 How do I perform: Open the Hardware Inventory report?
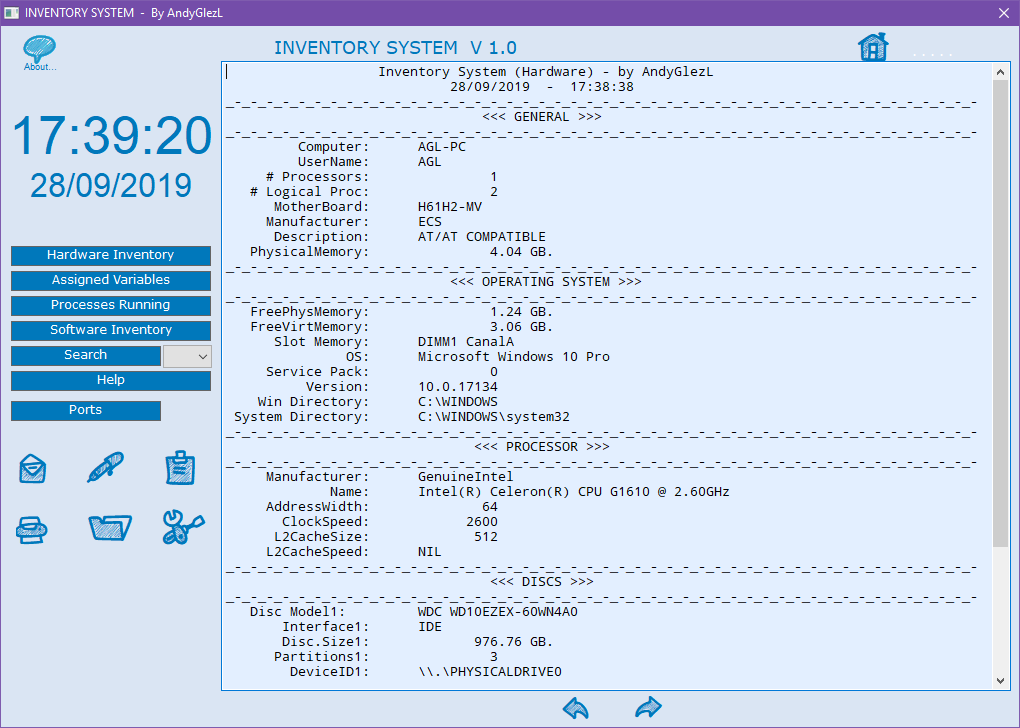tap(110, 256)
